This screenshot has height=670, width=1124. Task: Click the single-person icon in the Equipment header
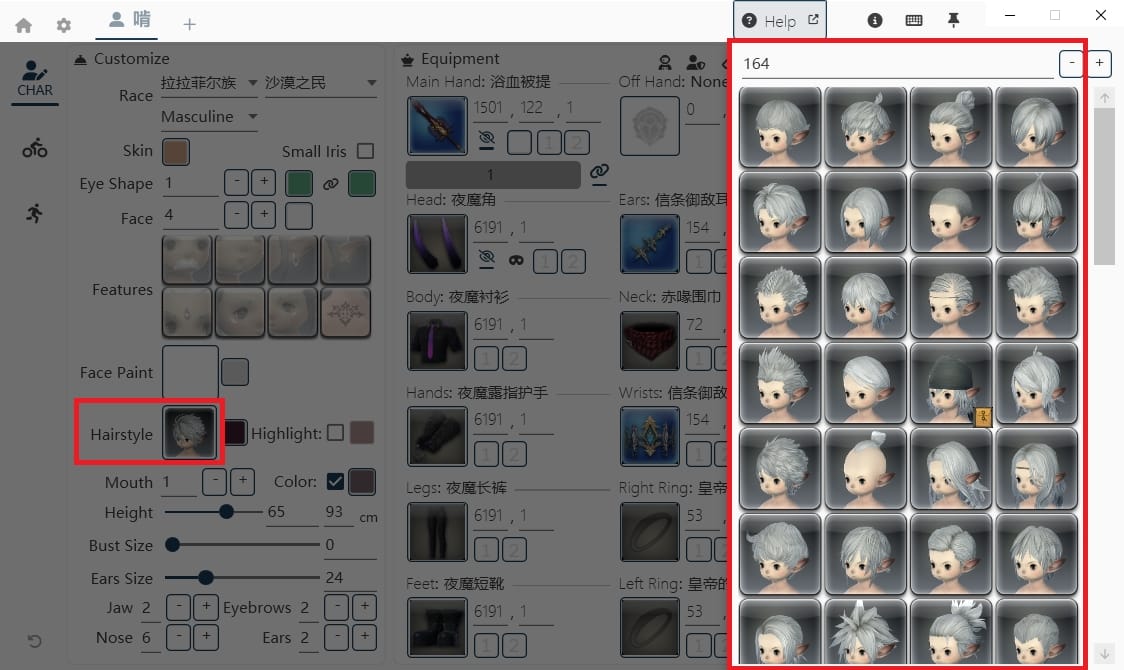[665, 63]
